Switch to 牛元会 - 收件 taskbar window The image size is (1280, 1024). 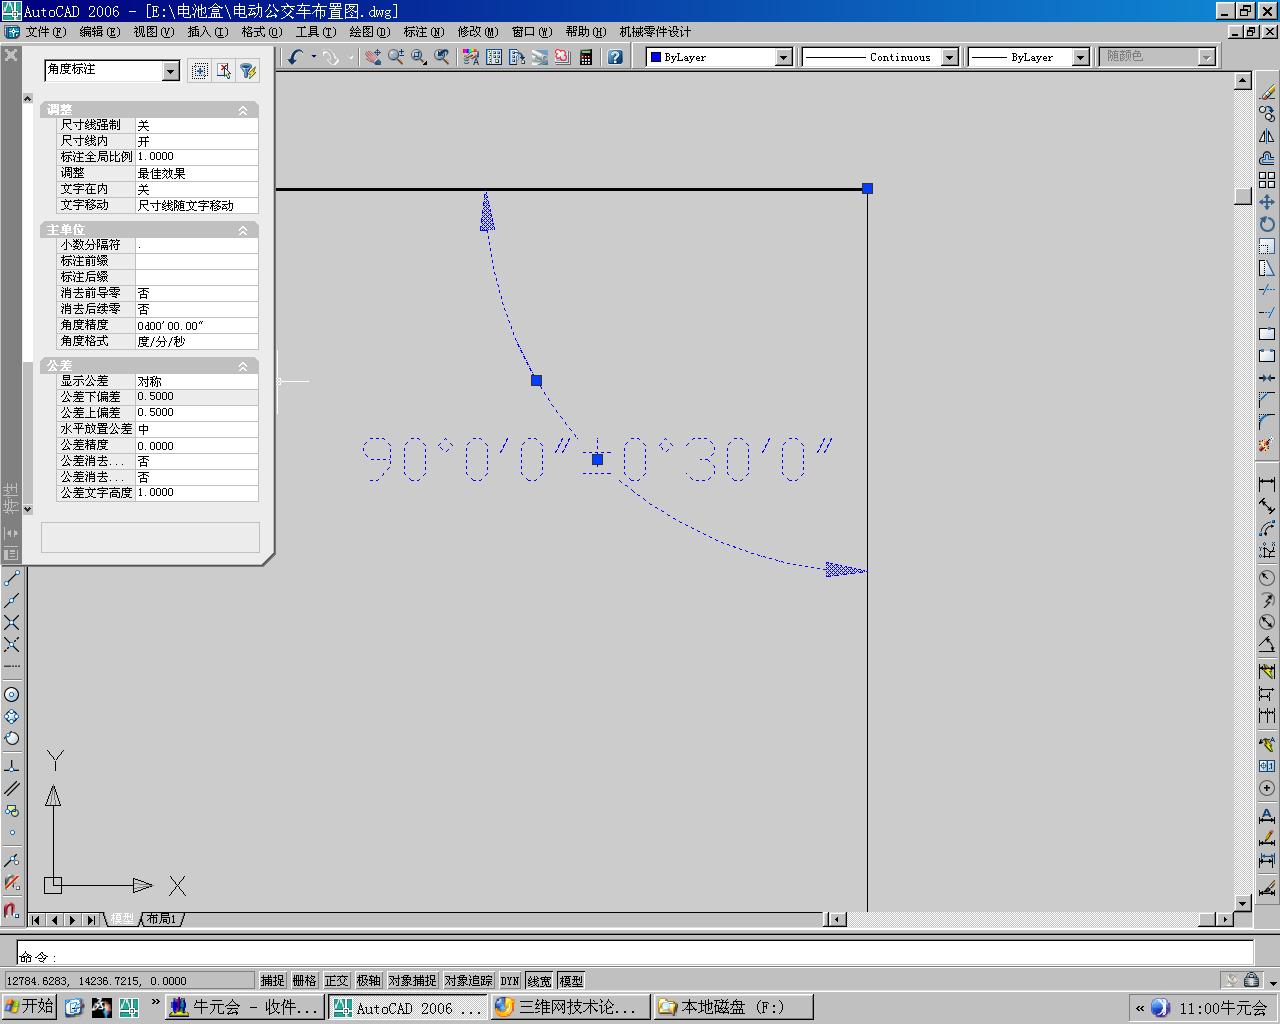[244, 1007]
